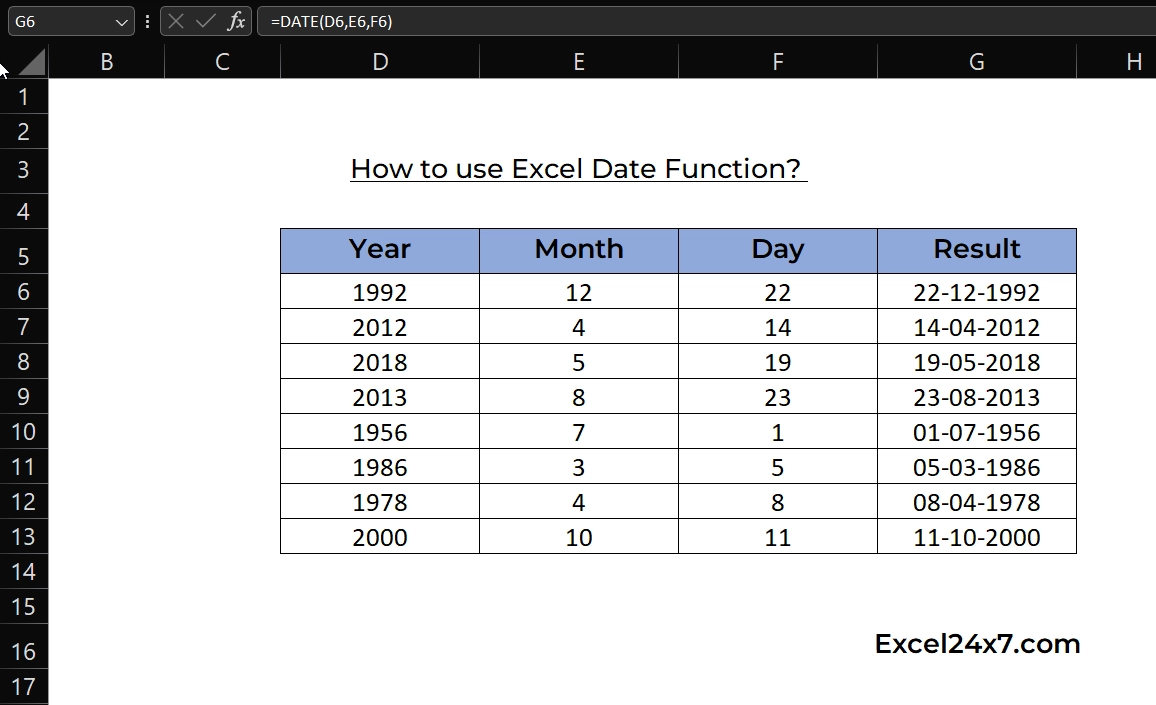Select day cell 19 in row 8

(x=778, y=361)
